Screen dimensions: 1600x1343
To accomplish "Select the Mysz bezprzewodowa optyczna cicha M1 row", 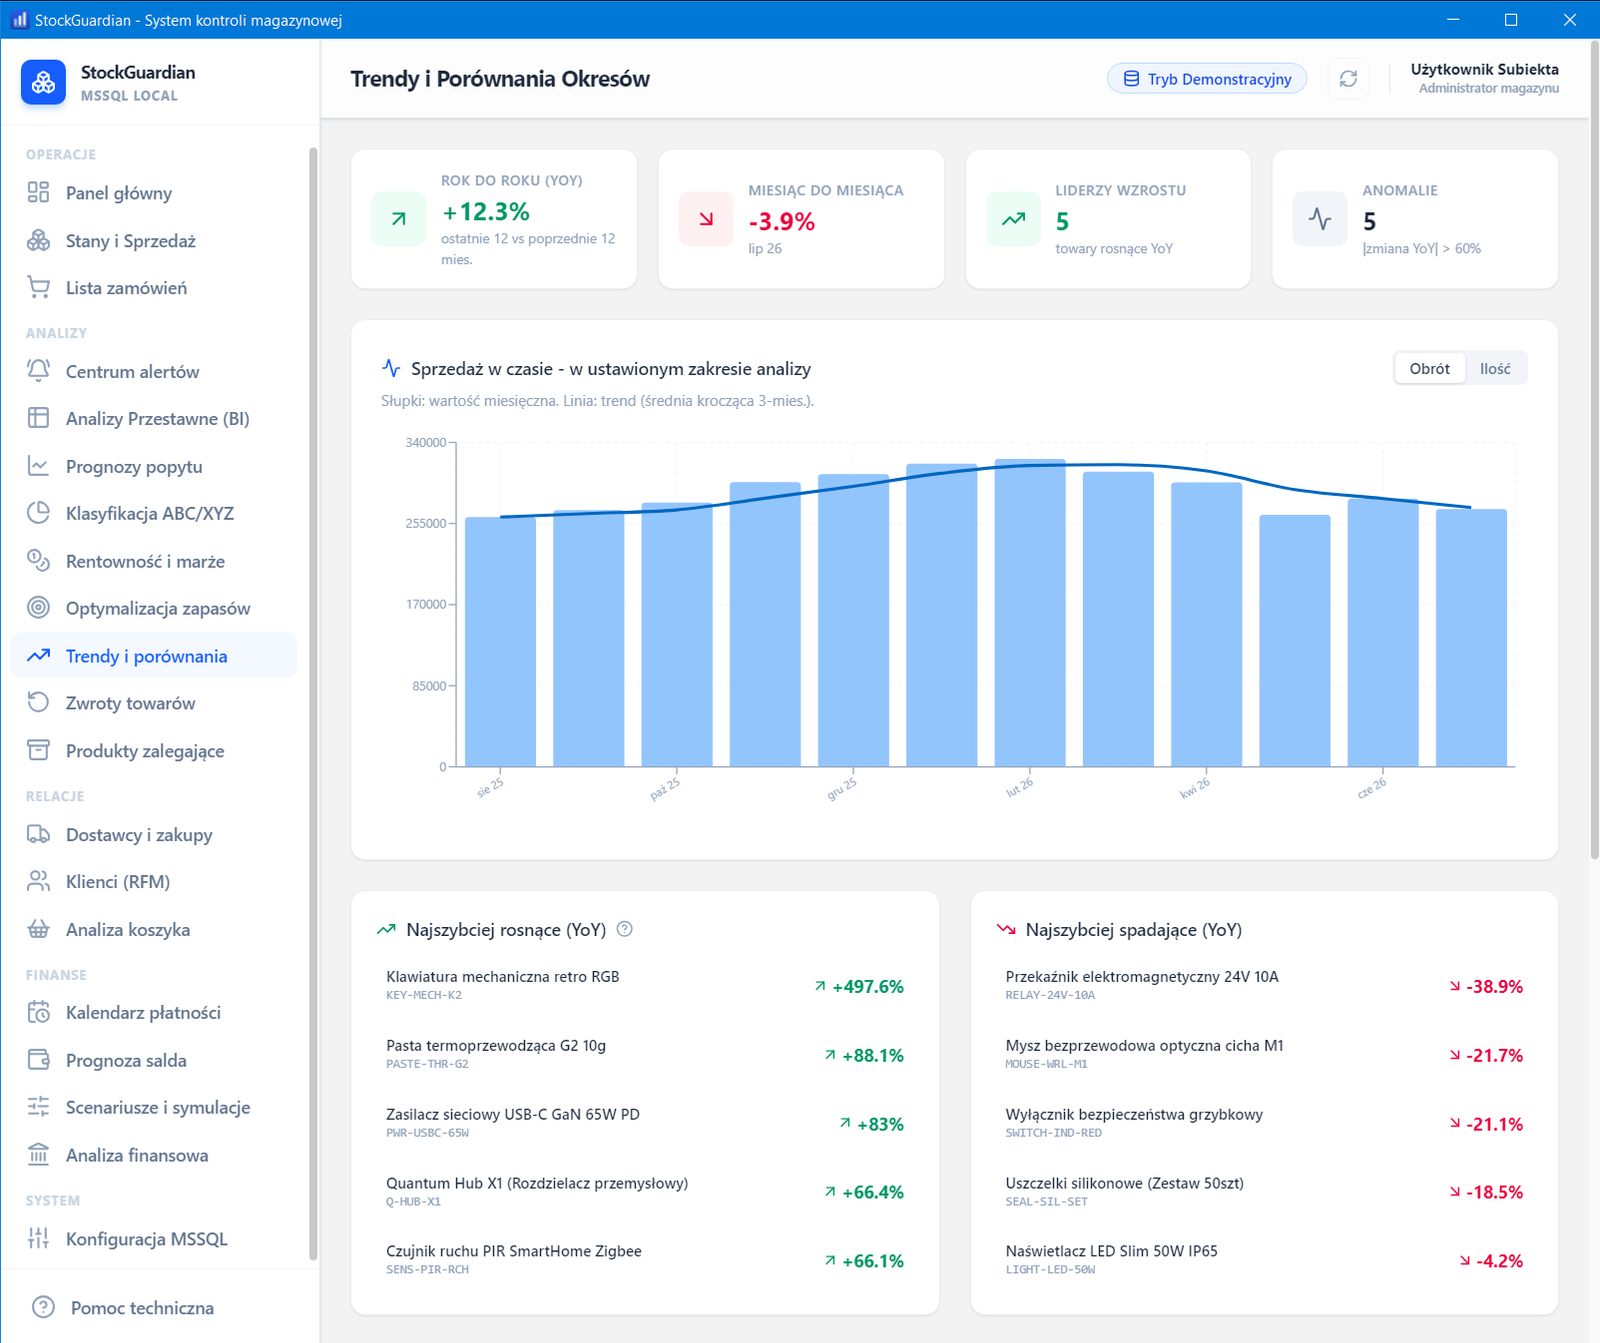I will pos(1264,1055).
